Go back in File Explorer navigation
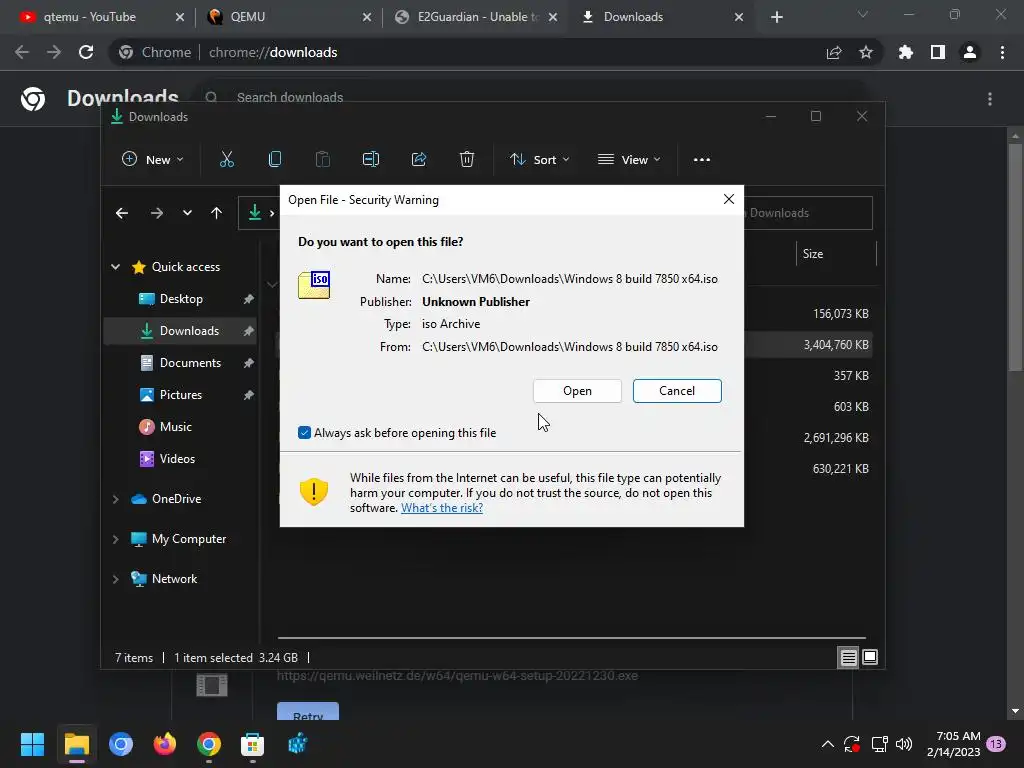Viewport: 1024px width, 768px height. [x=121, y=213]
